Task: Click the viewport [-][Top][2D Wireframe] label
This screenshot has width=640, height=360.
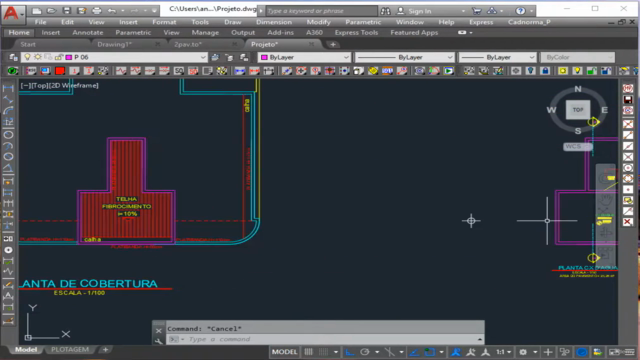Action: [60, 85]
